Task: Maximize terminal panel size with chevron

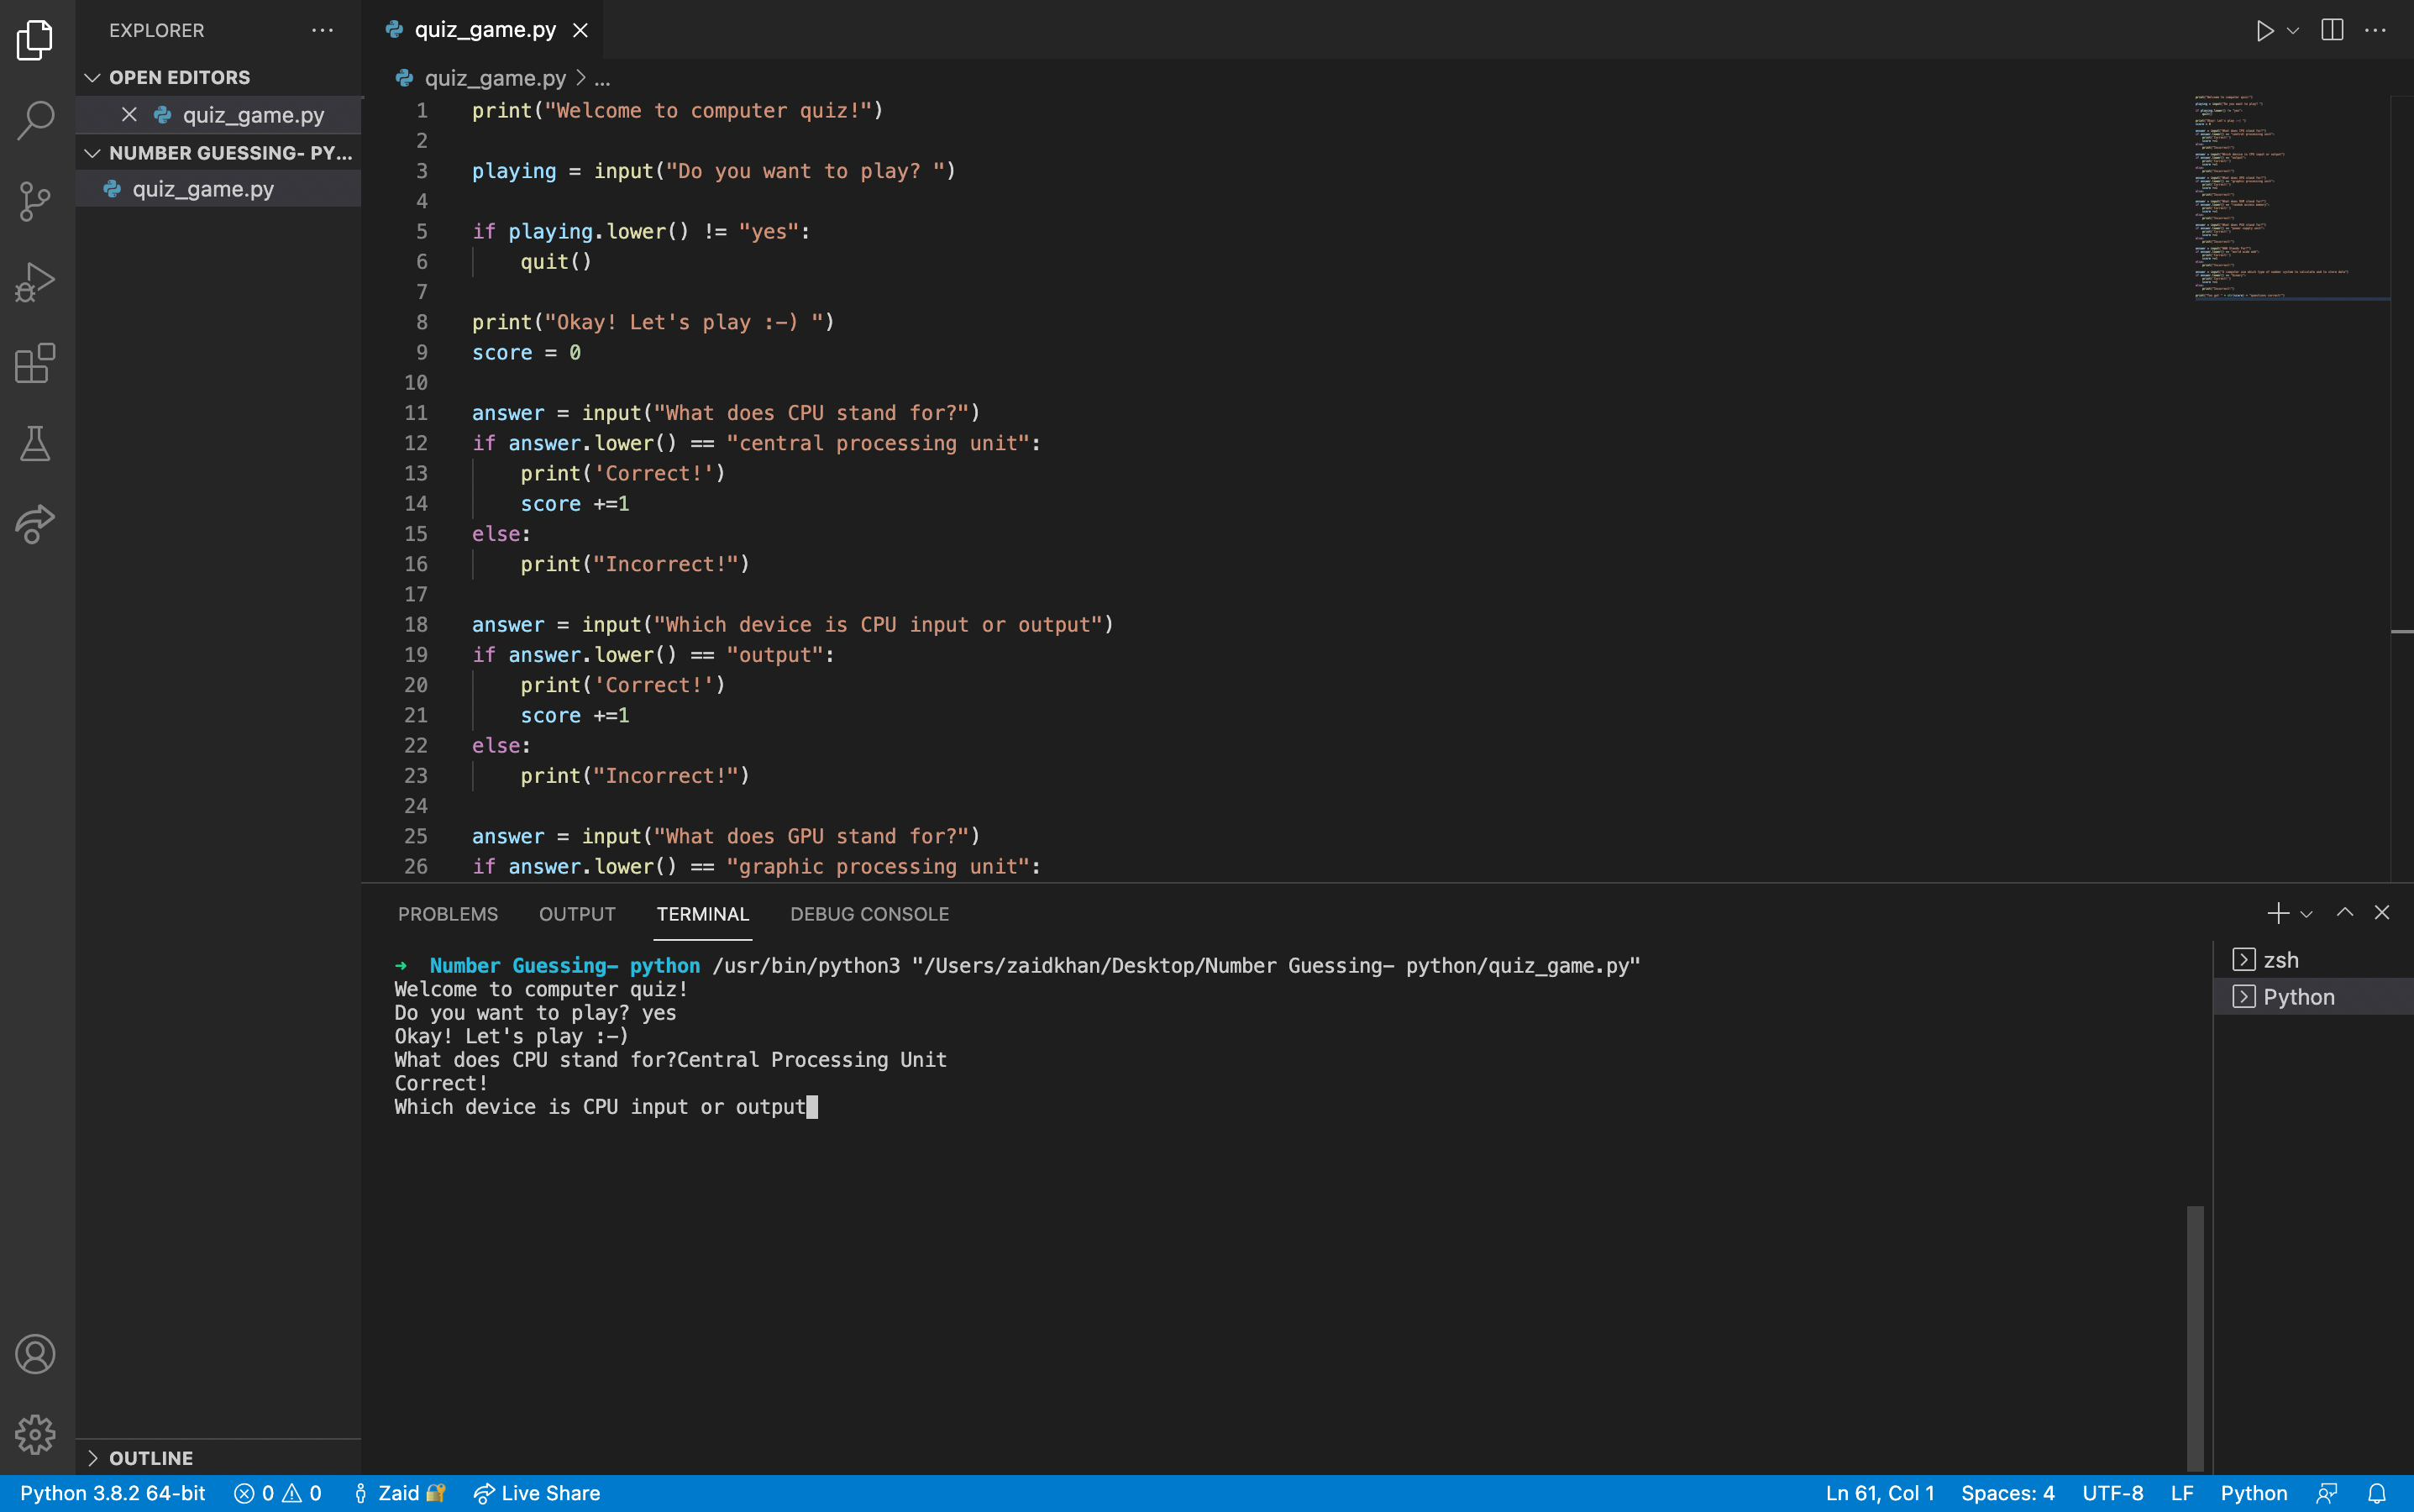Action: pos(2345,913)
